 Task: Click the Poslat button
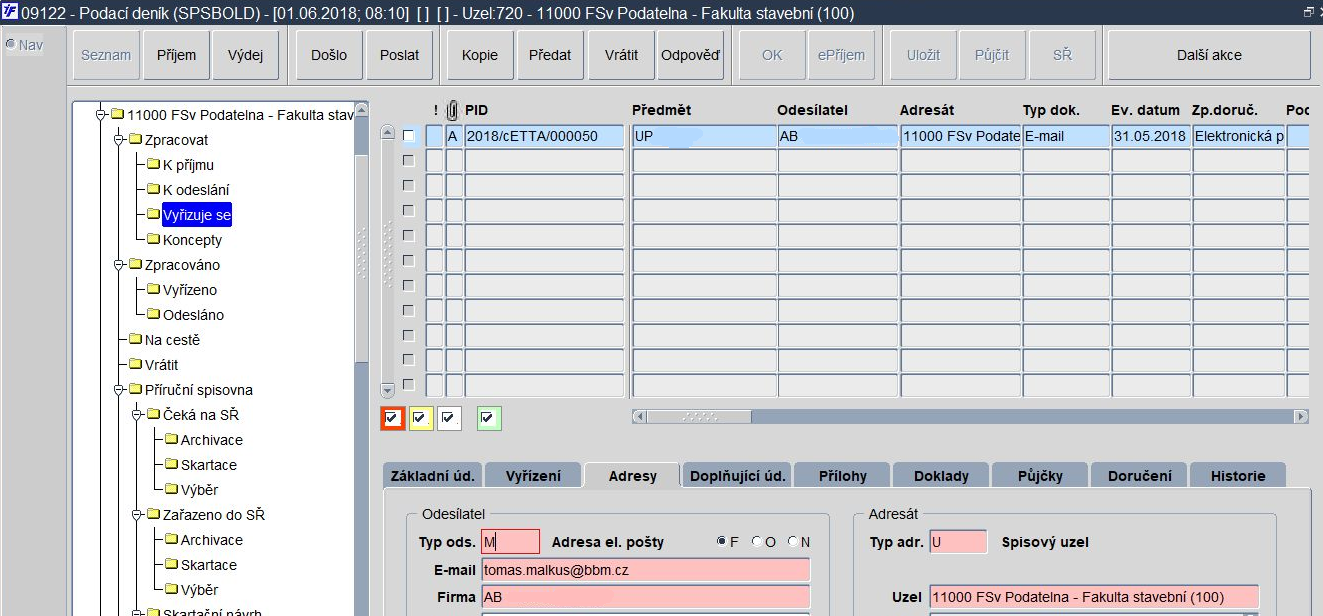coord(399,55)
